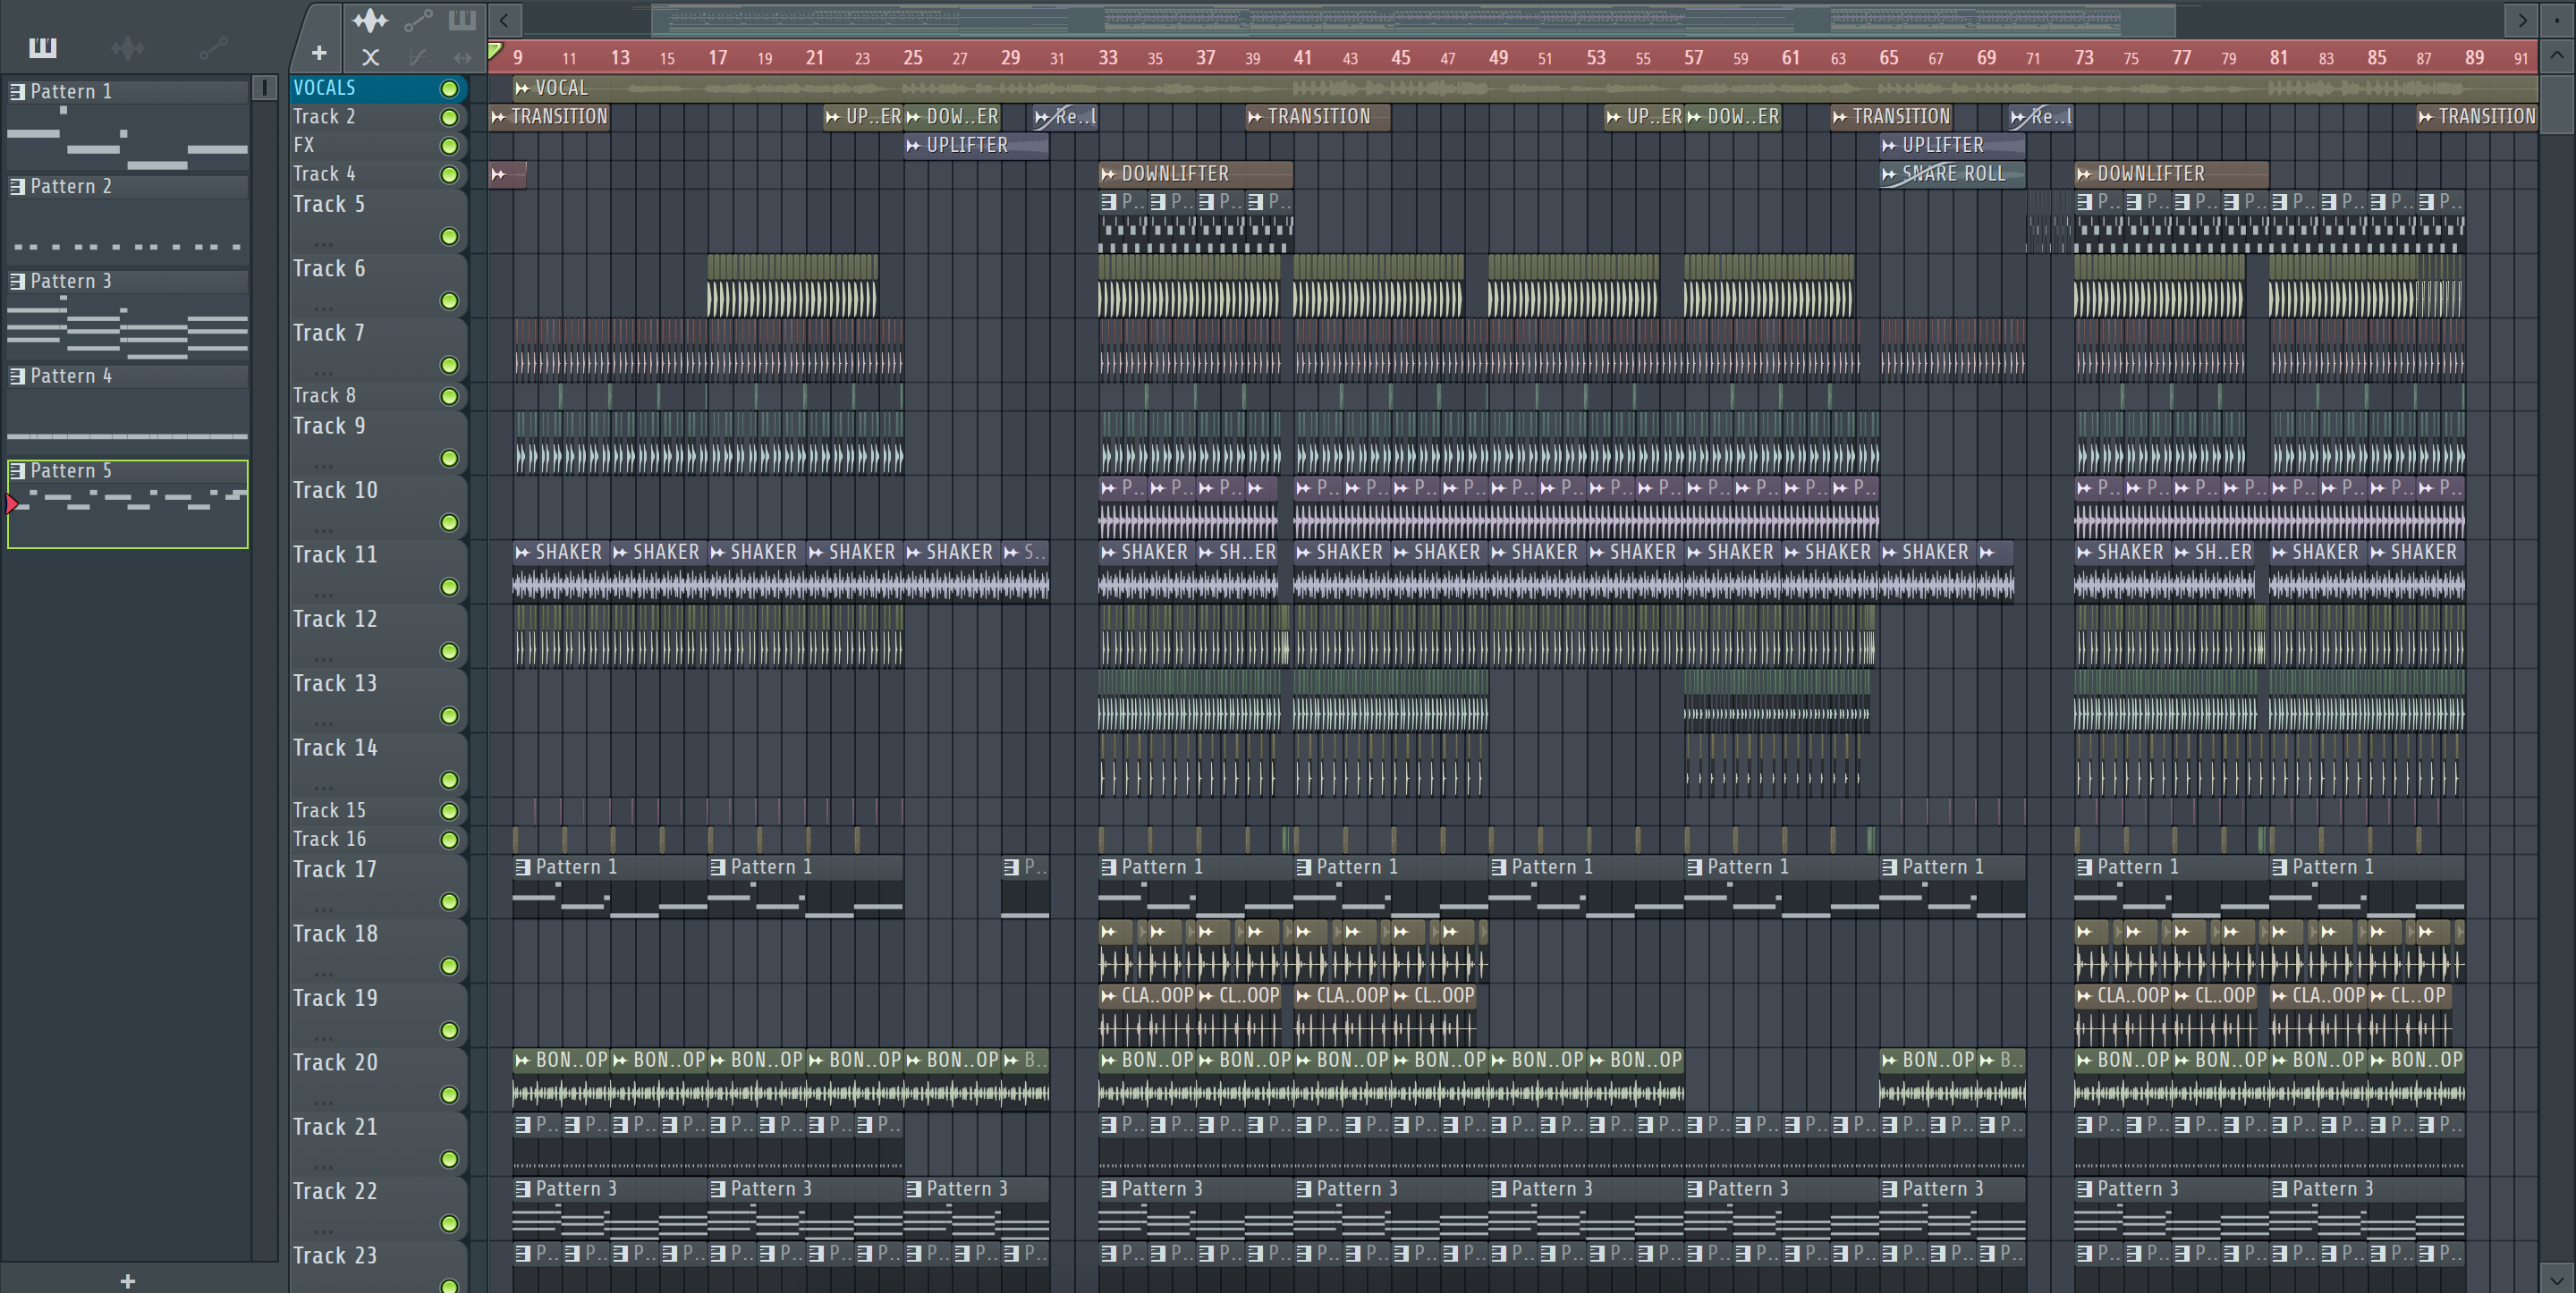Image resolution: width=2576 pixels, height=1293 pixels.
Task: Open VOCAL audio clip menu arrow
Action: point(522,88)
